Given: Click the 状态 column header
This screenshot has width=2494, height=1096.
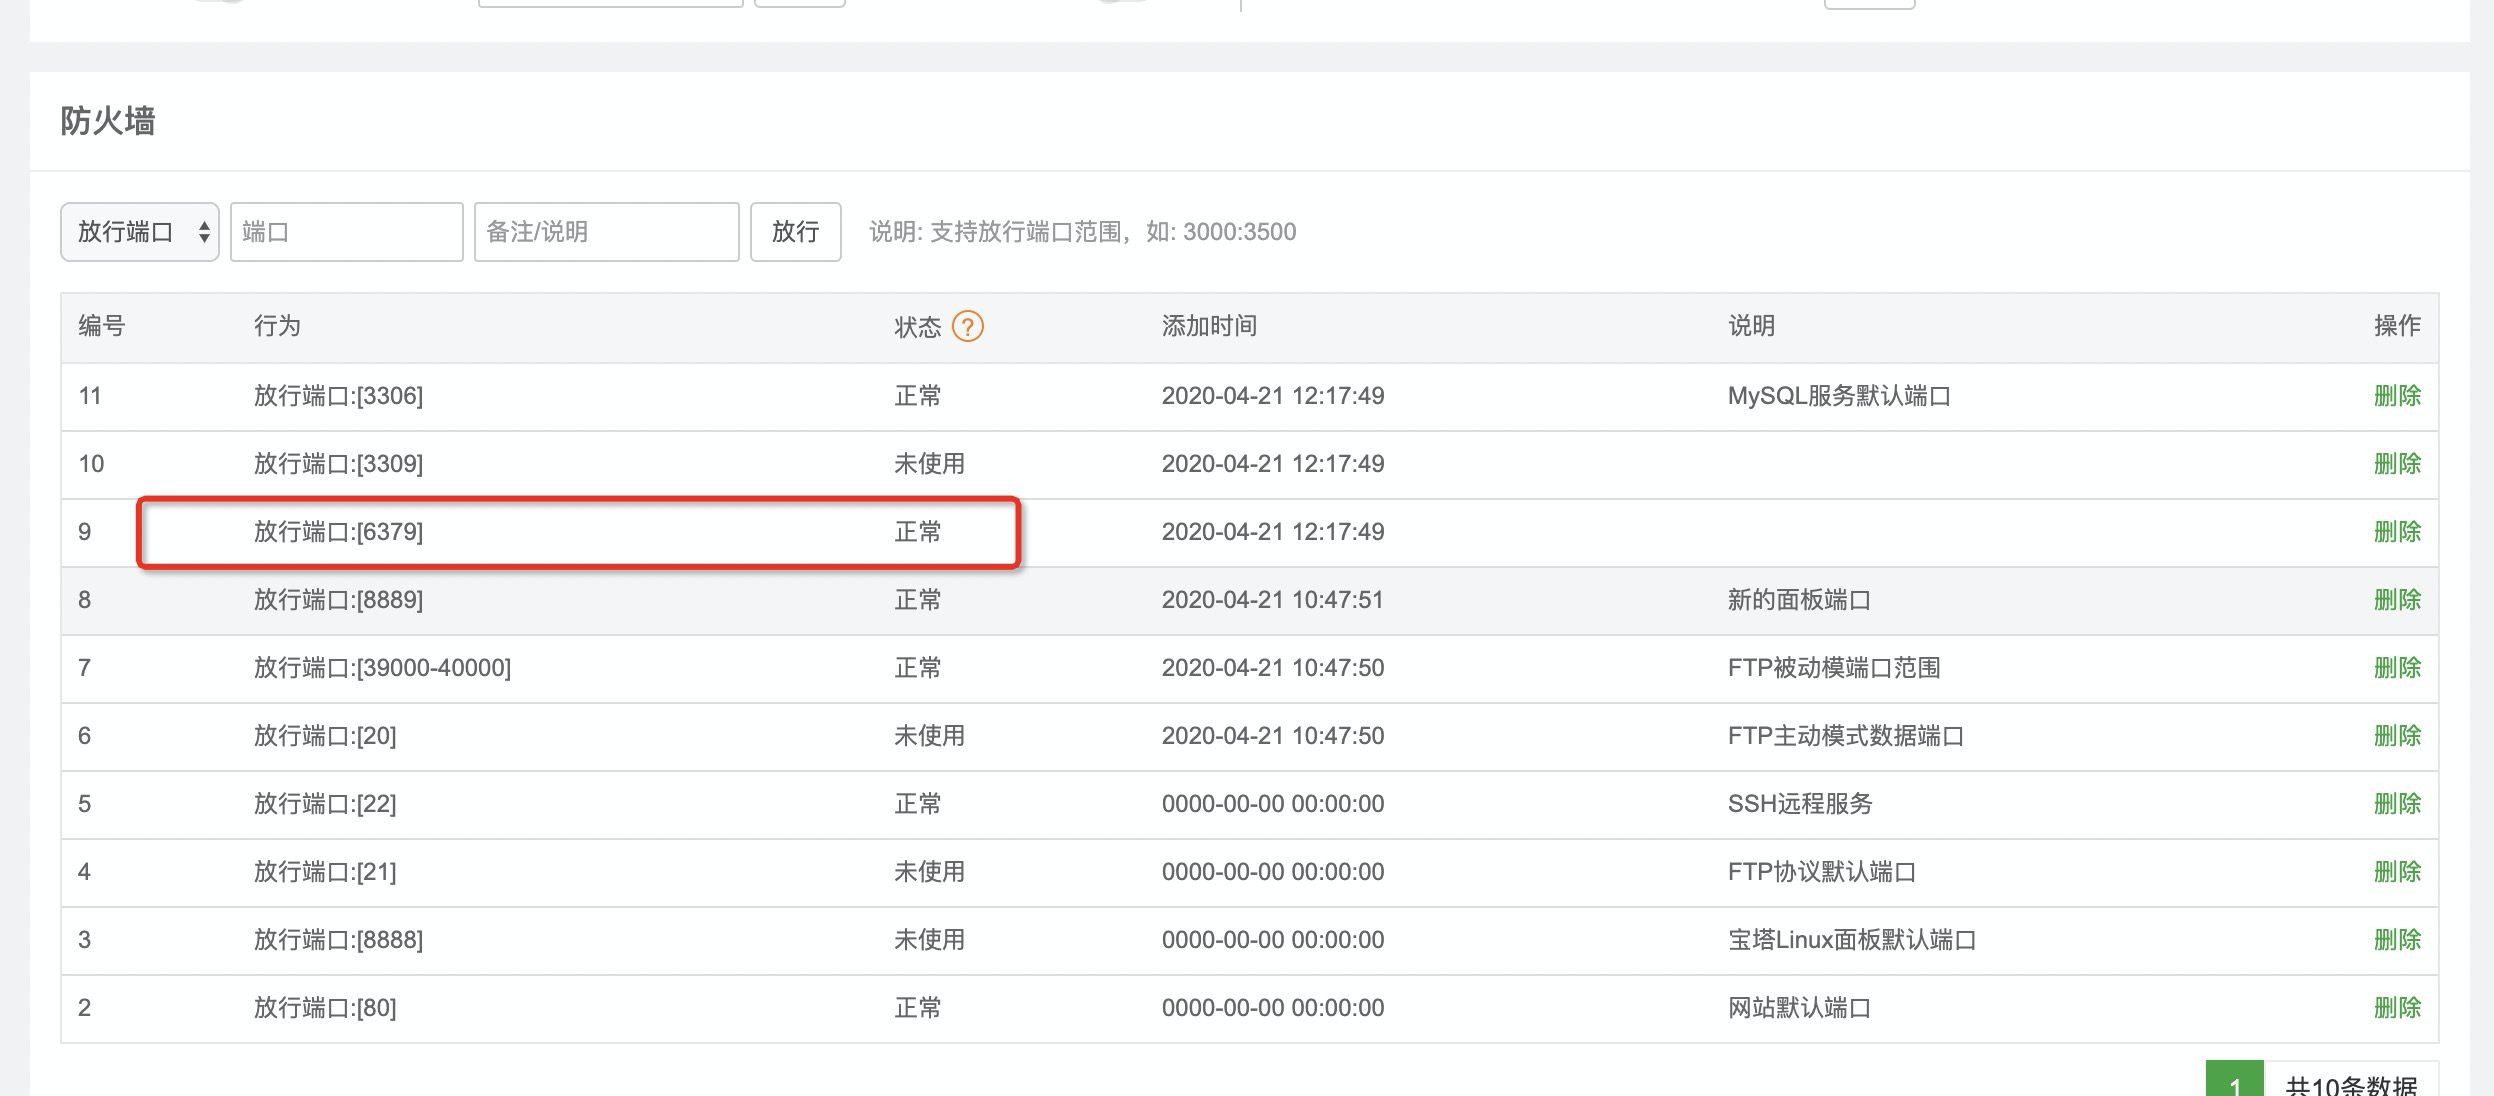Looking at the screenshot, I should [x=917, y=327].
